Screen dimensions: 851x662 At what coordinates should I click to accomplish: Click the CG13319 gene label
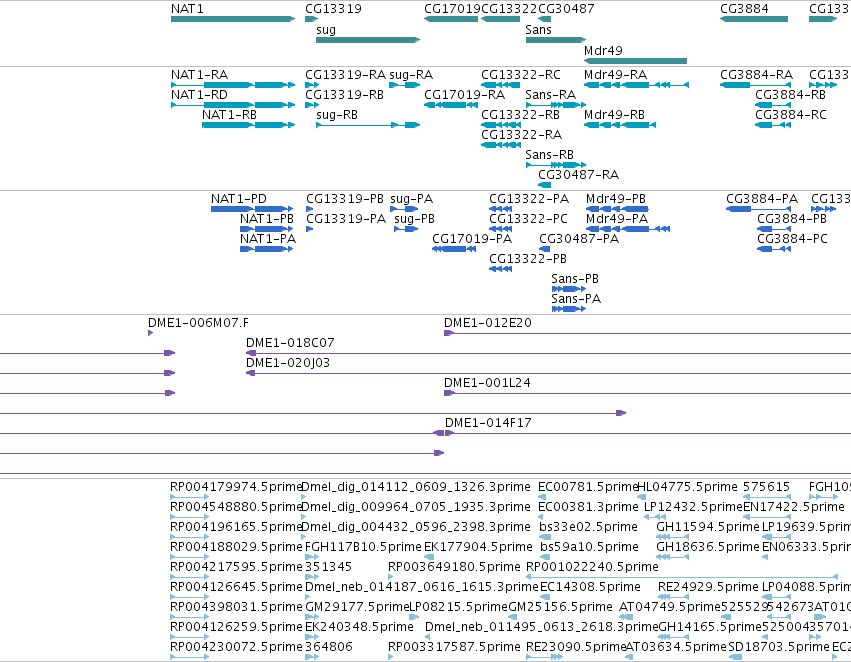pyautogui.click(x=333, y=9)
